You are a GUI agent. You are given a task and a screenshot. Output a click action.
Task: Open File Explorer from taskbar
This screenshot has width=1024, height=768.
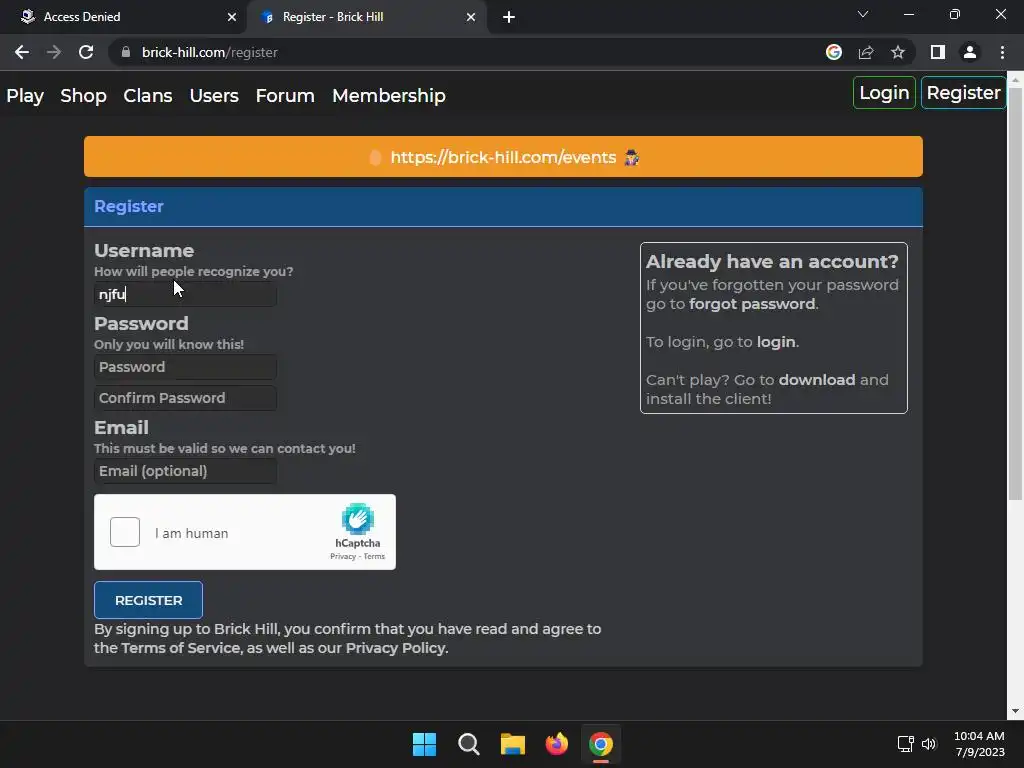tap(513, 744)
